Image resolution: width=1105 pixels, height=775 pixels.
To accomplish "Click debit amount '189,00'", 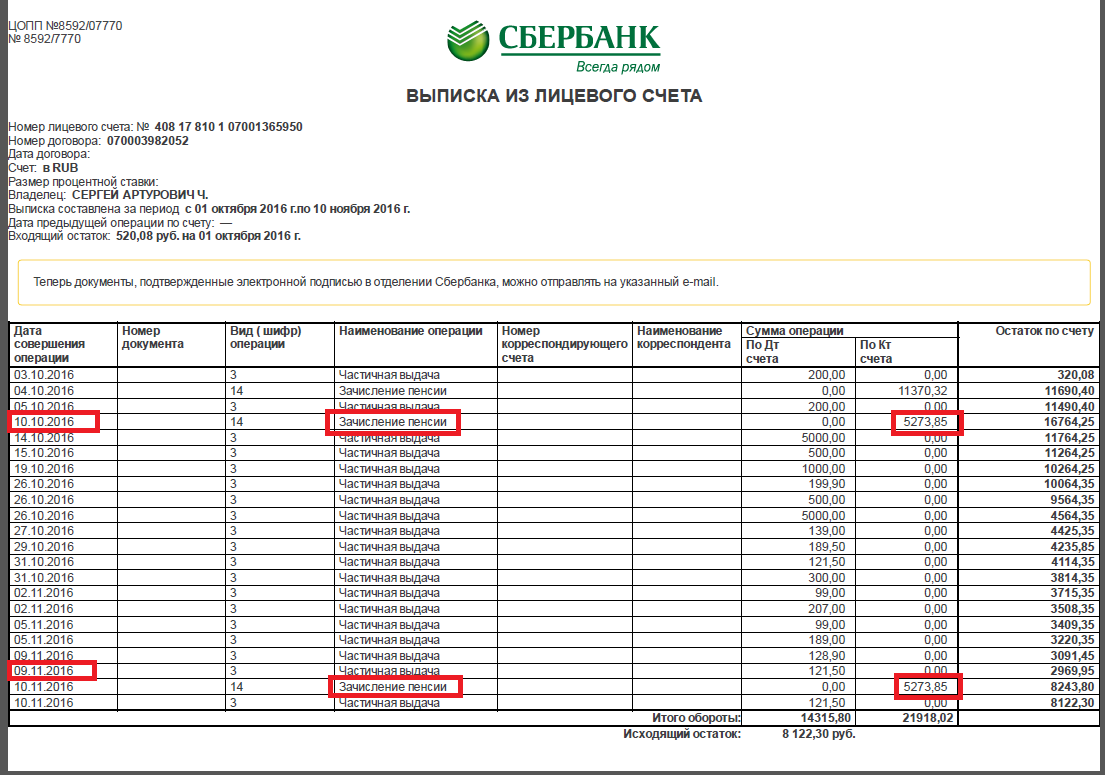I will coord(827,640).
